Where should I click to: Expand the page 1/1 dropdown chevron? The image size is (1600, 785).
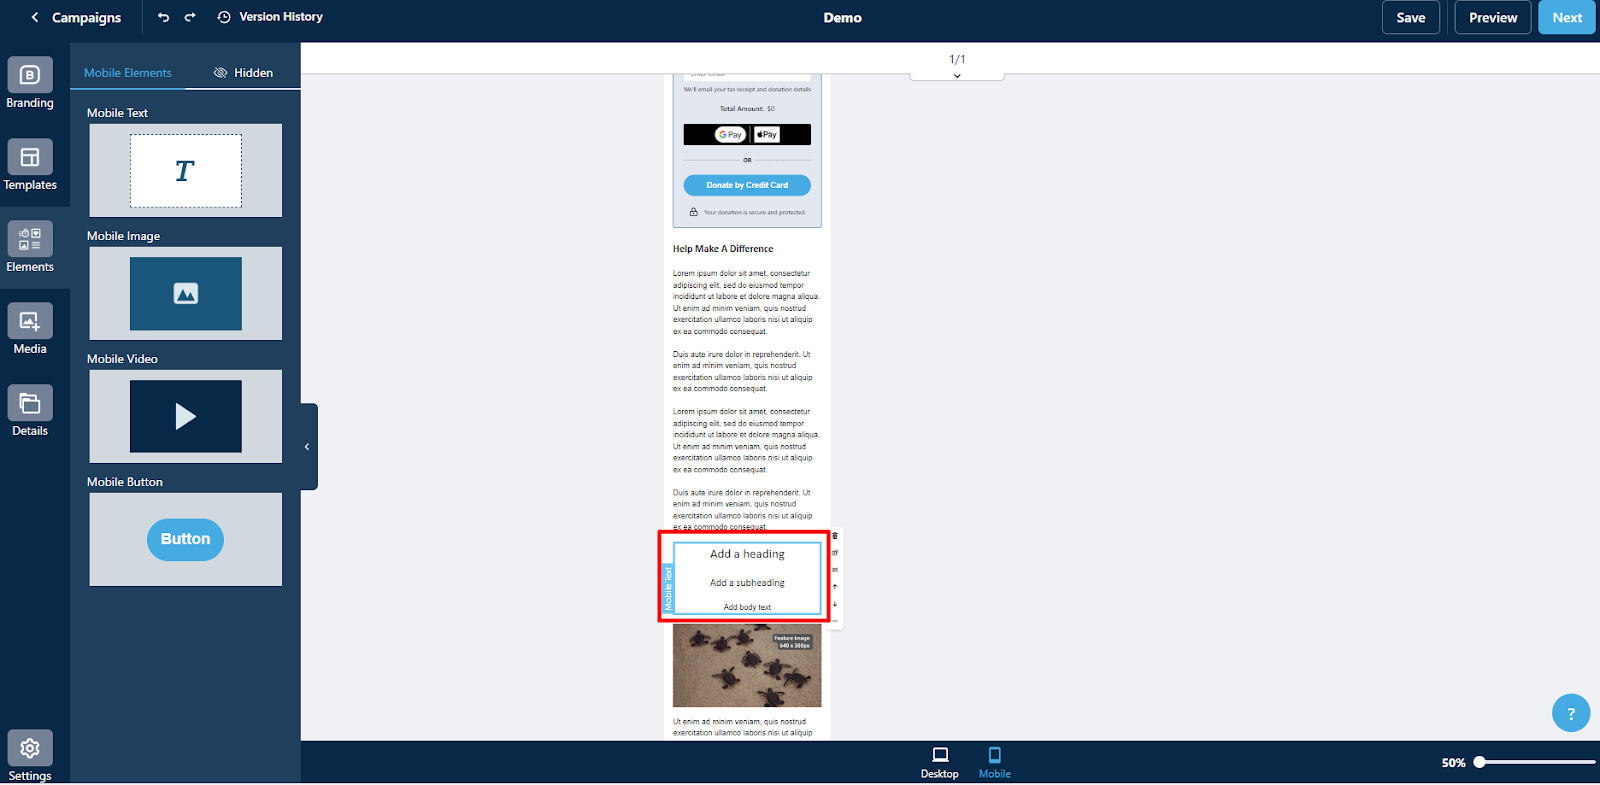957,76
